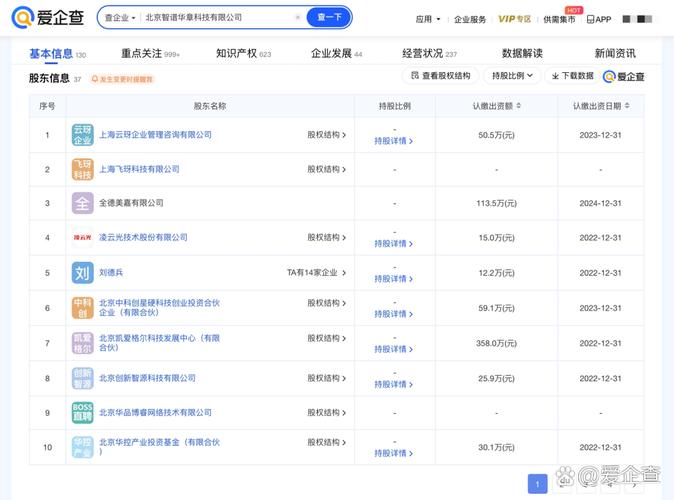Expand 股权结构 for 北京凯爱格尔

pos(327,338)
